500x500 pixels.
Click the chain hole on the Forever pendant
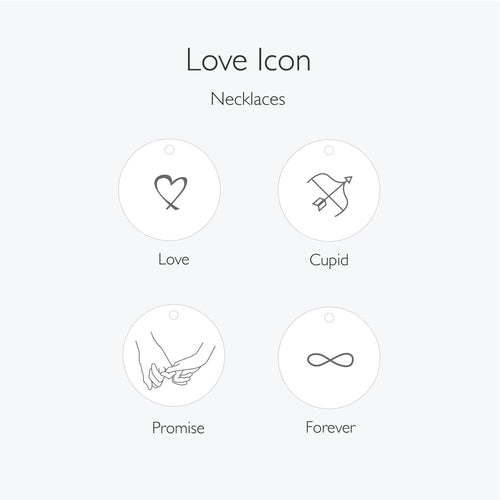click(329, 318)
